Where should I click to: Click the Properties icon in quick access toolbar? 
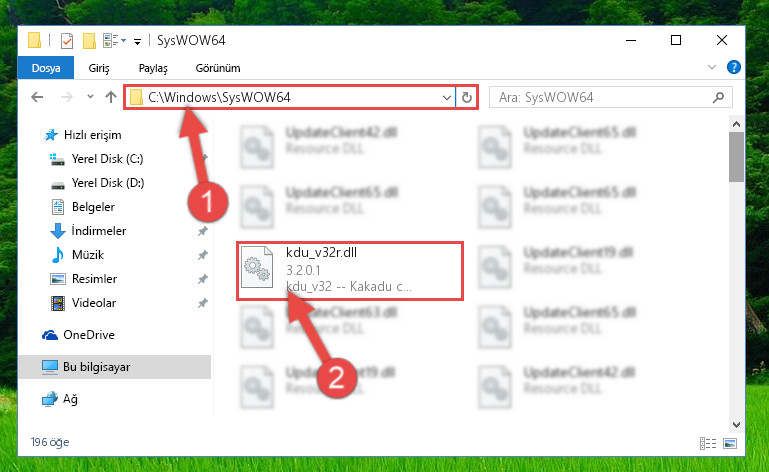[67, 41]
